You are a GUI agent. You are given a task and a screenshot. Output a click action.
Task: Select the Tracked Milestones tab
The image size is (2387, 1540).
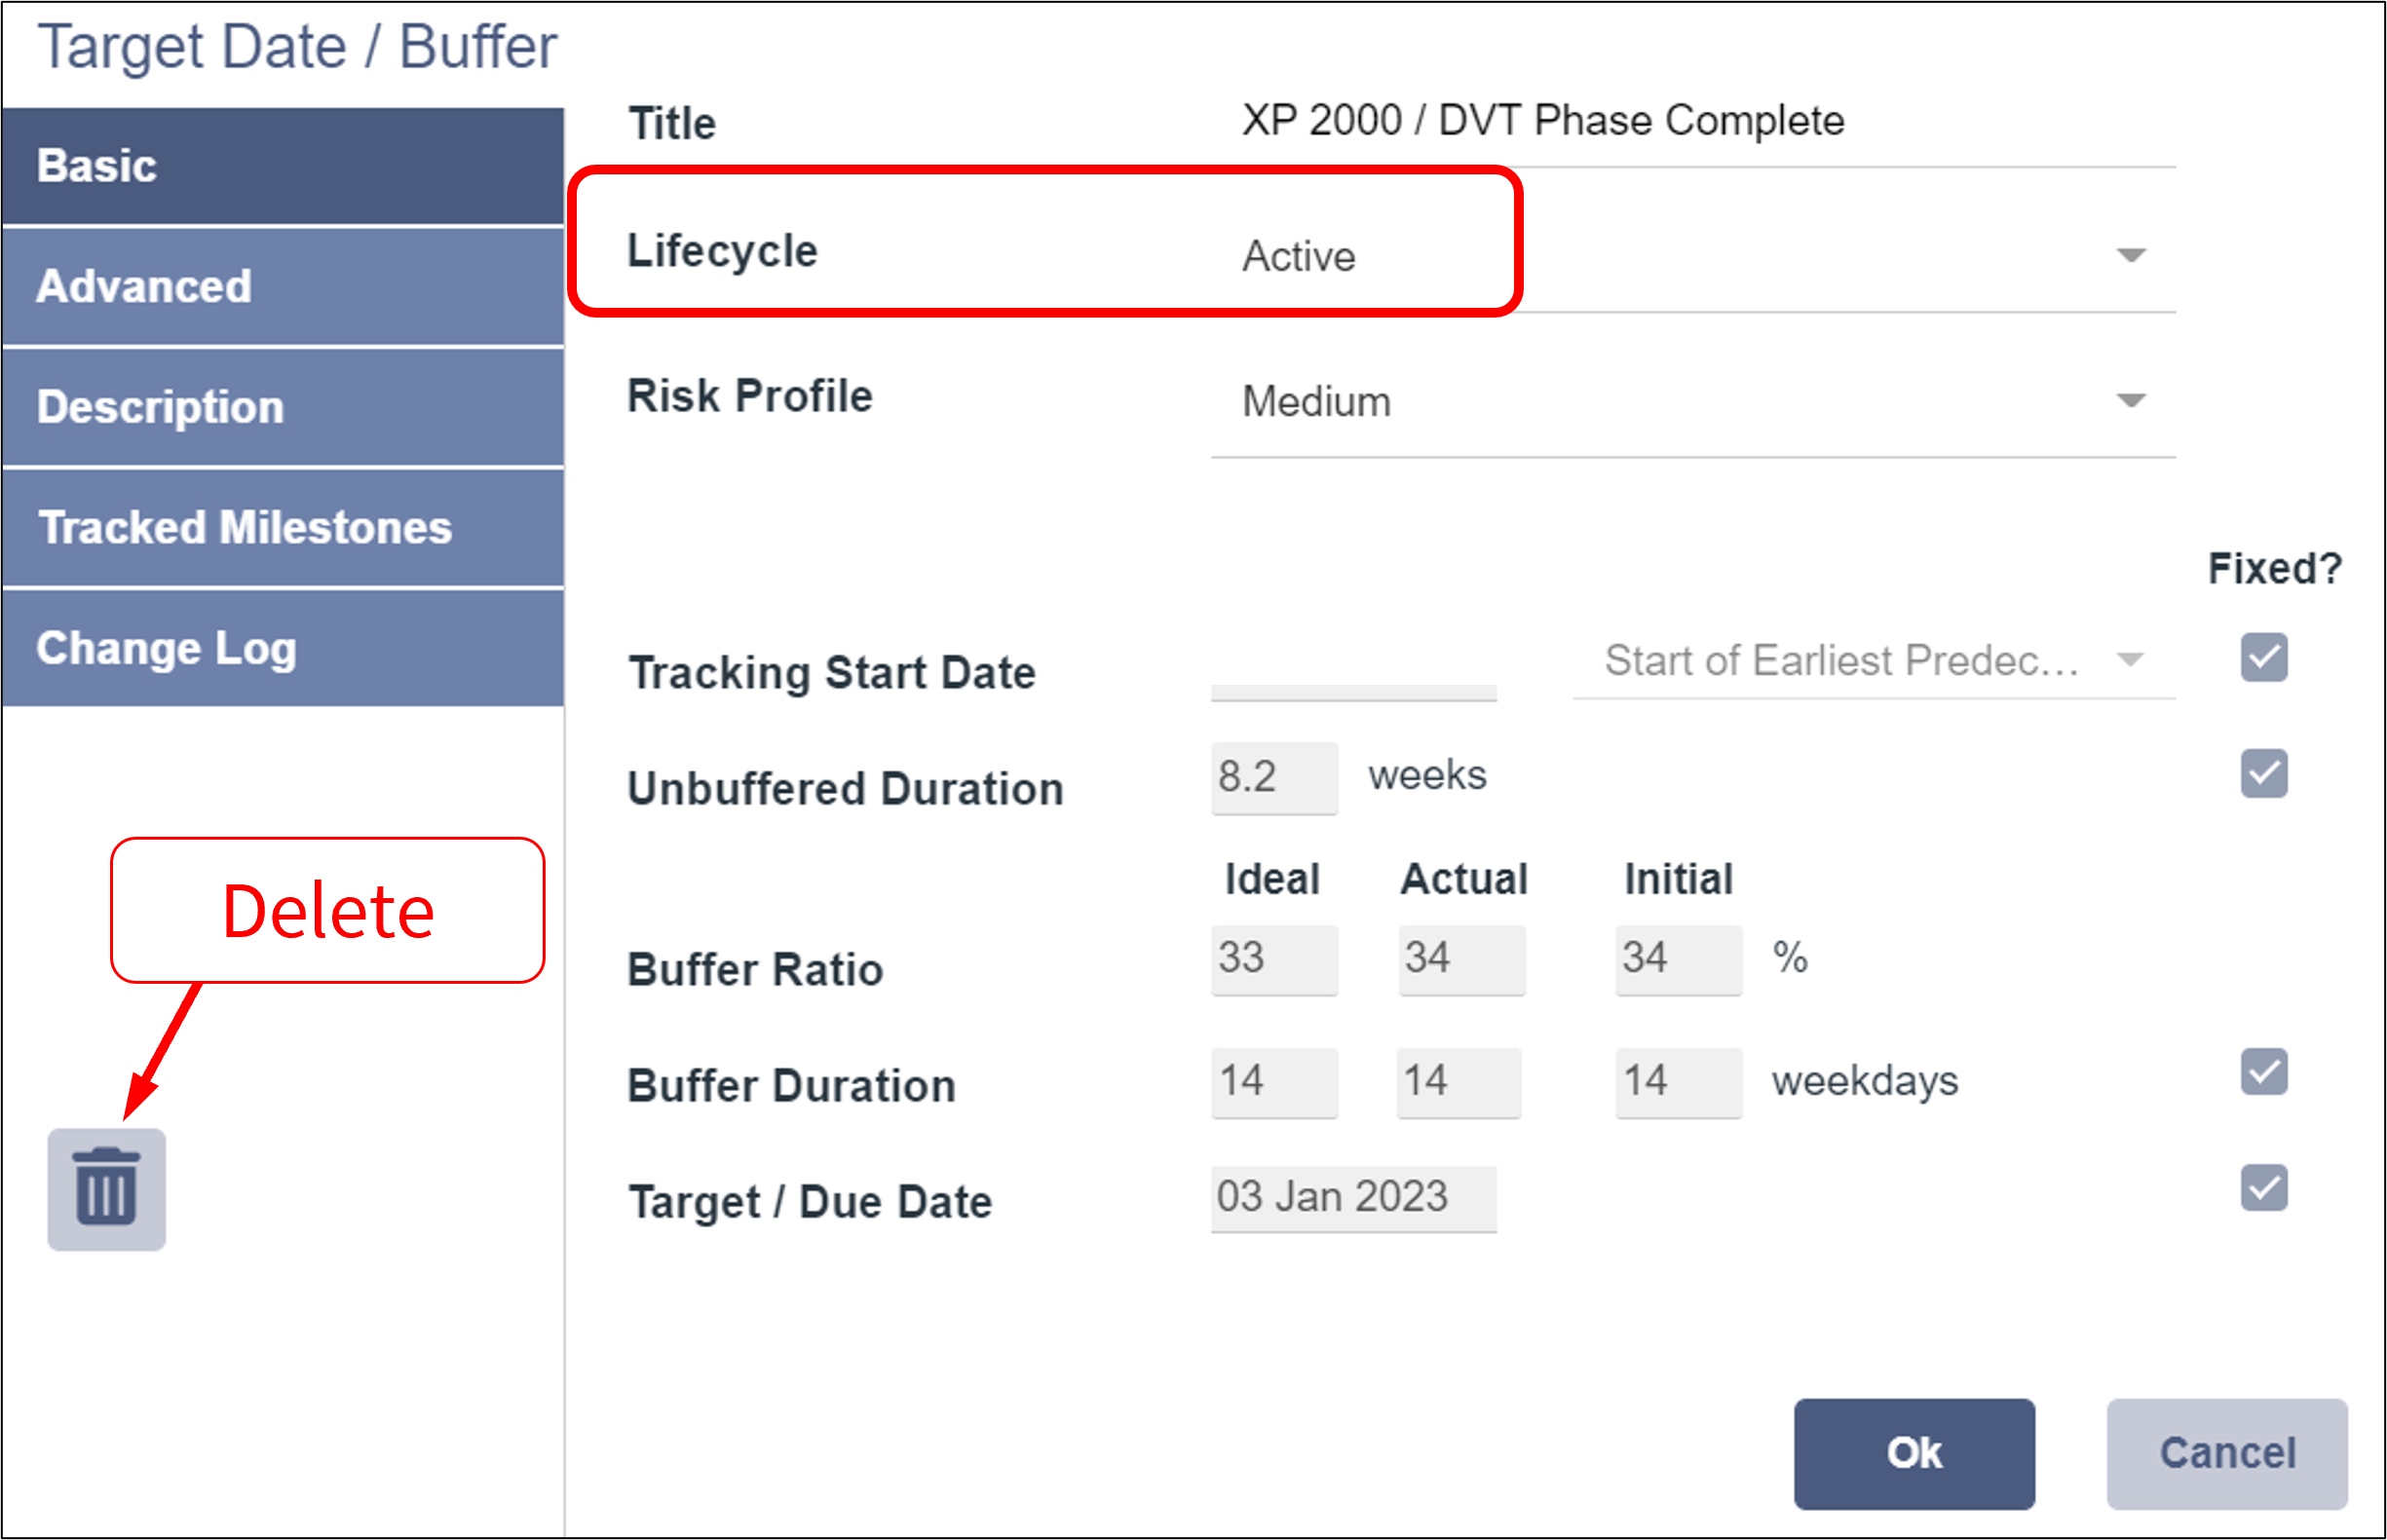click(283, 528)
